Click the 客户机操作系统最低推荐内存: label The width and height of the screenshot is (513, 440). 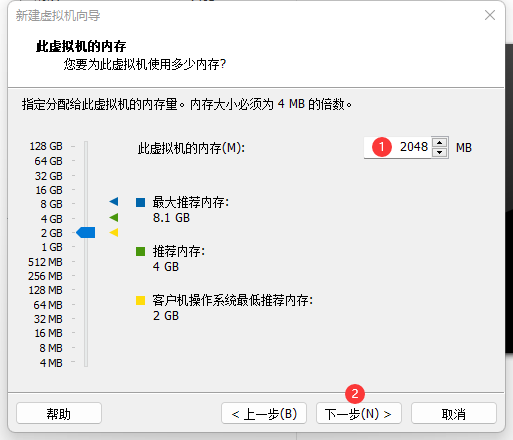[233, 300]
